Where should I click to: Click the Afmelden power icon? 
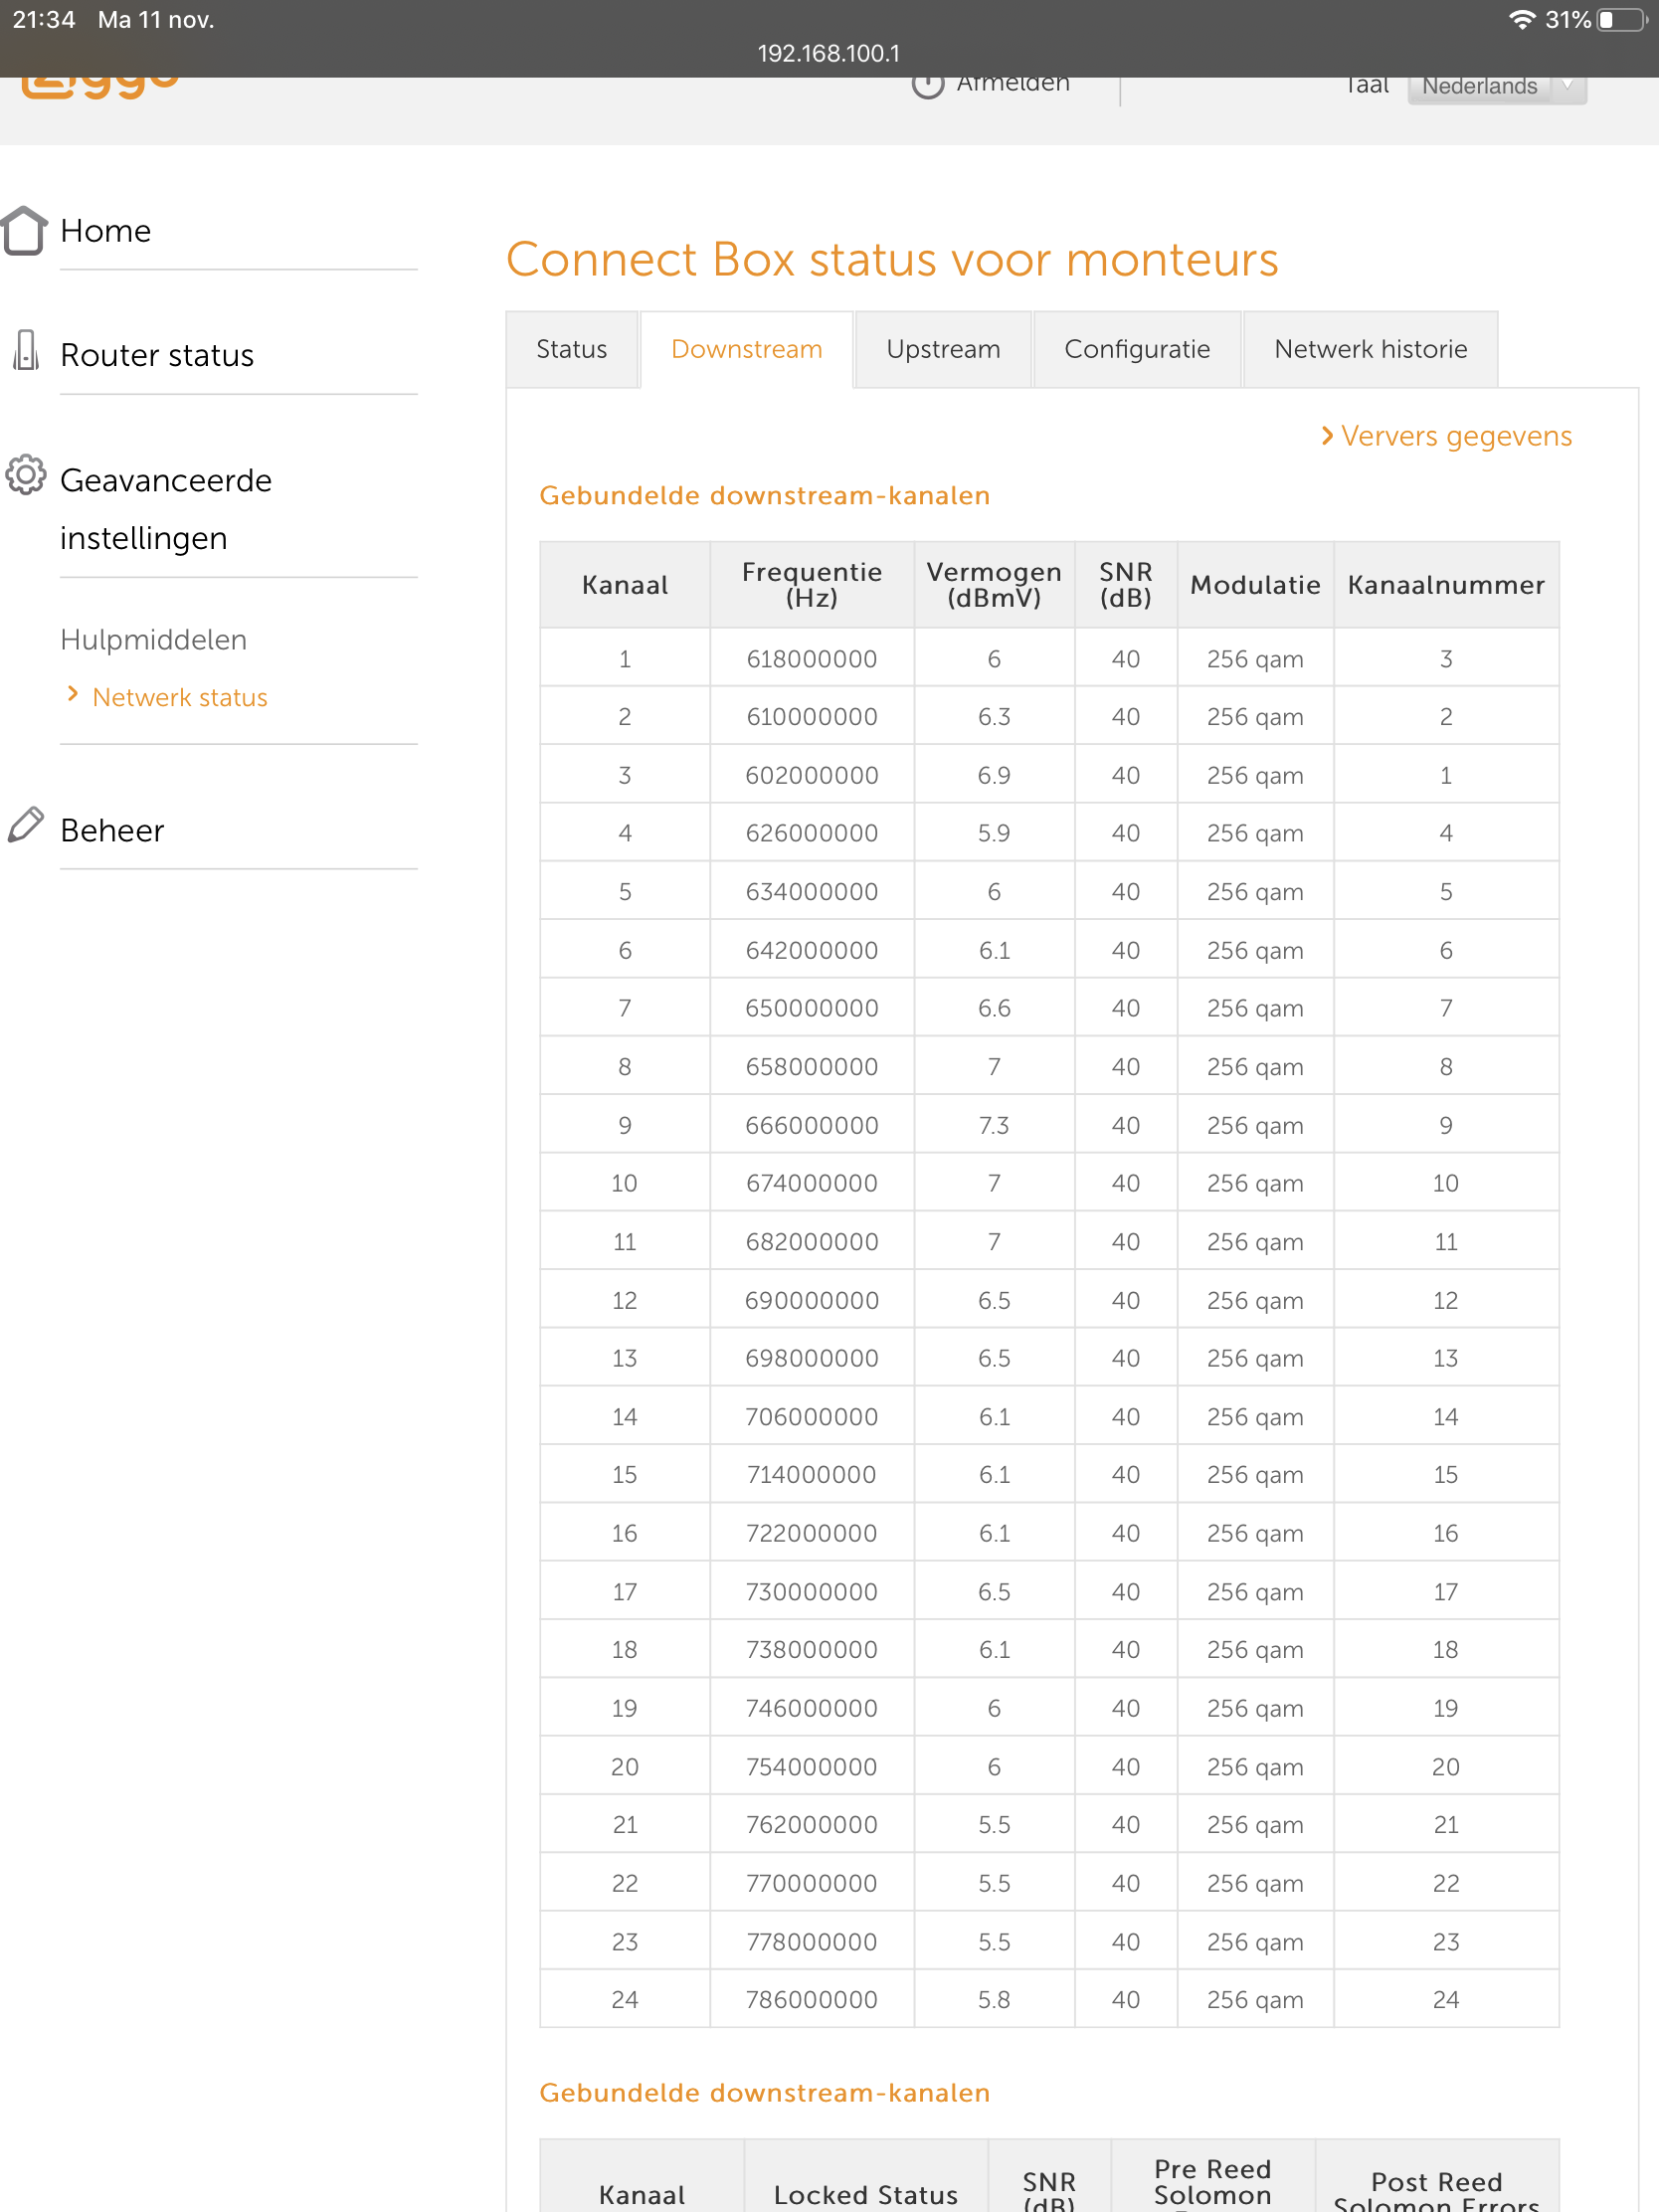click(927, 86)
